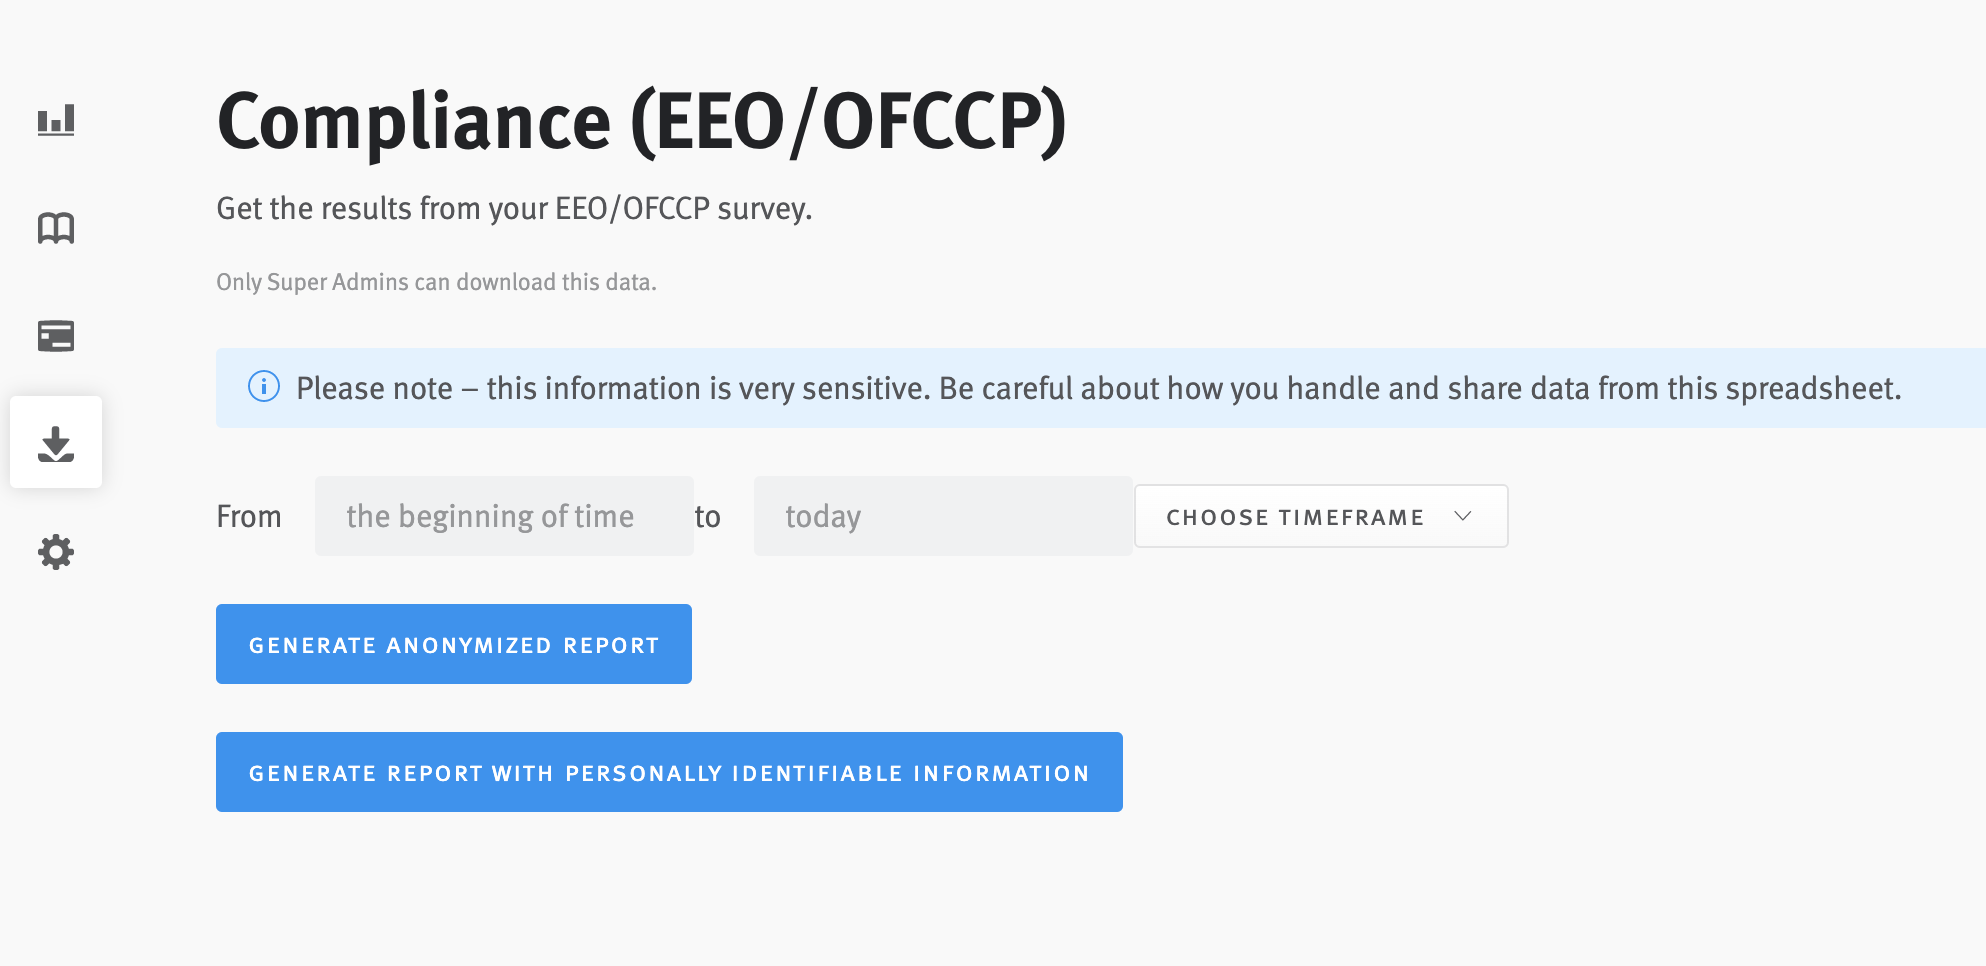1986x966 pixels.
Task: Open the Choose Timeframe dropdown
Action: pos(1321,516)
